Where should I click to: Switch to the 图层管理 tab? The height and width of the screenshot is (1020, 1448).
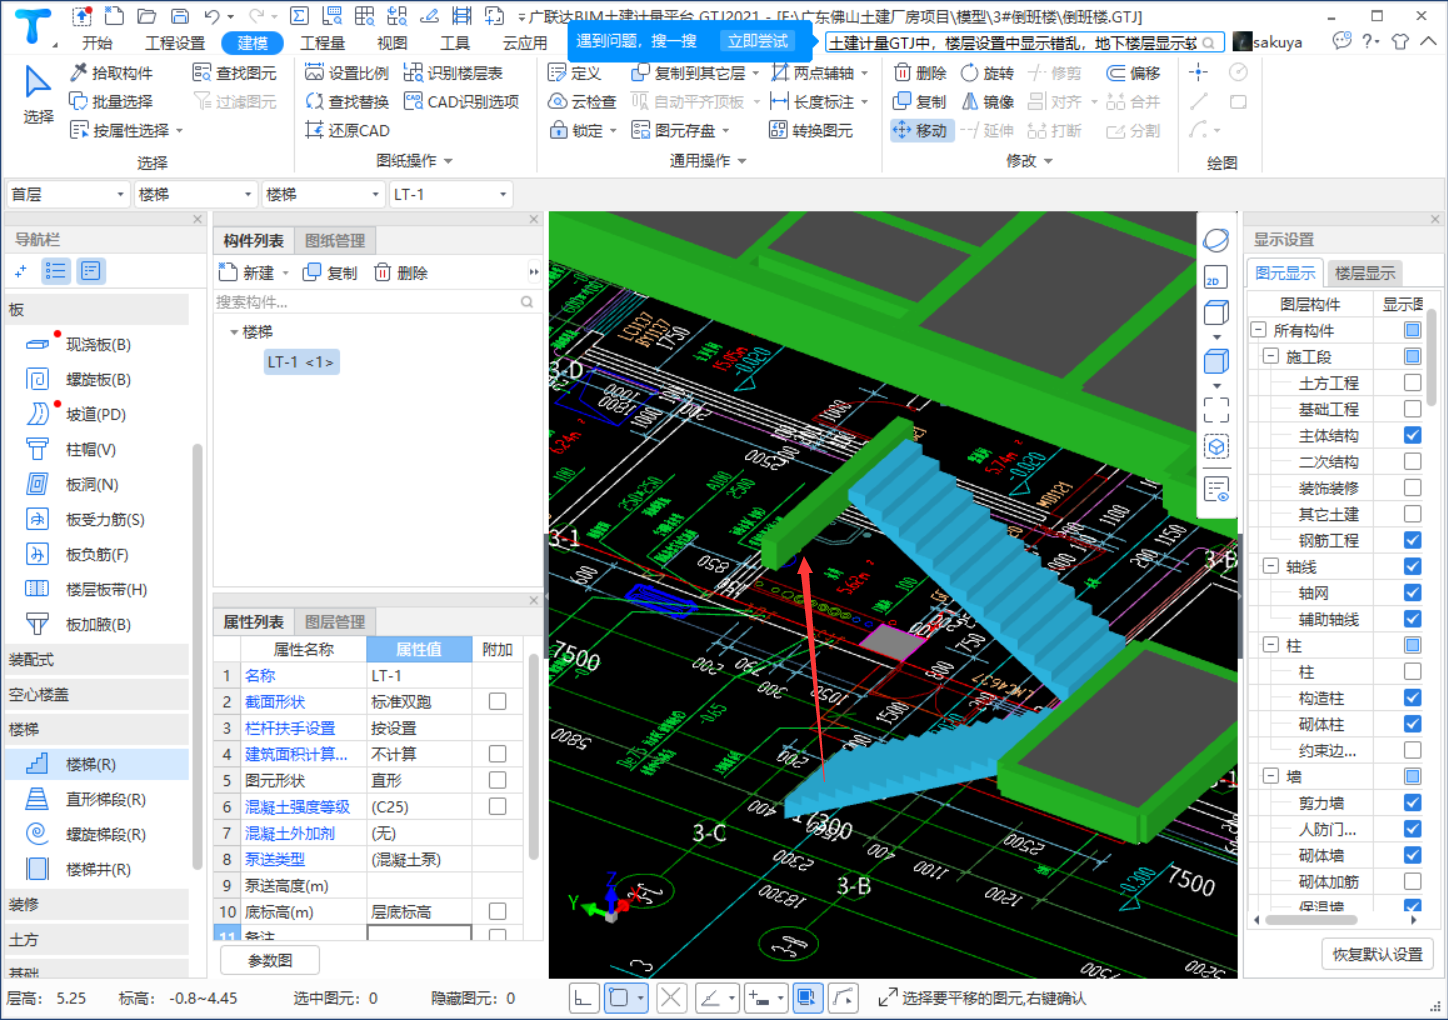tap(335, 622)
